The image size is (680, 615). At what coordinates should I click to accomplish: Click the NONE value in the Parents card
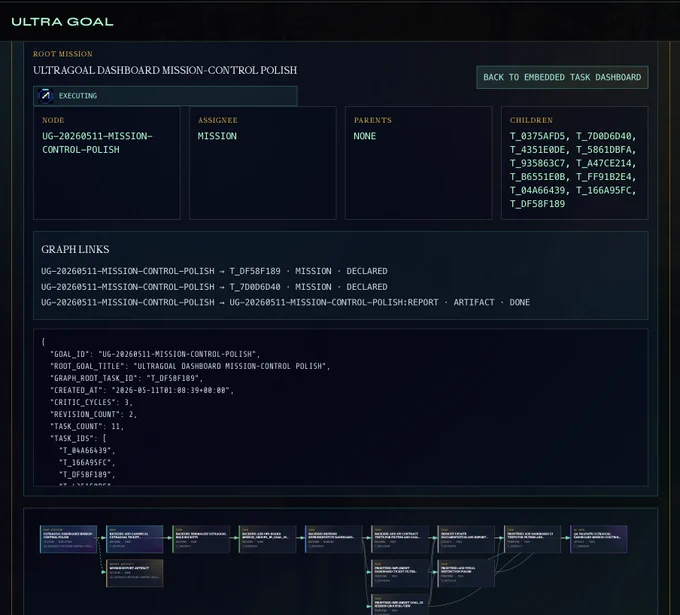[x=365, y=136]
